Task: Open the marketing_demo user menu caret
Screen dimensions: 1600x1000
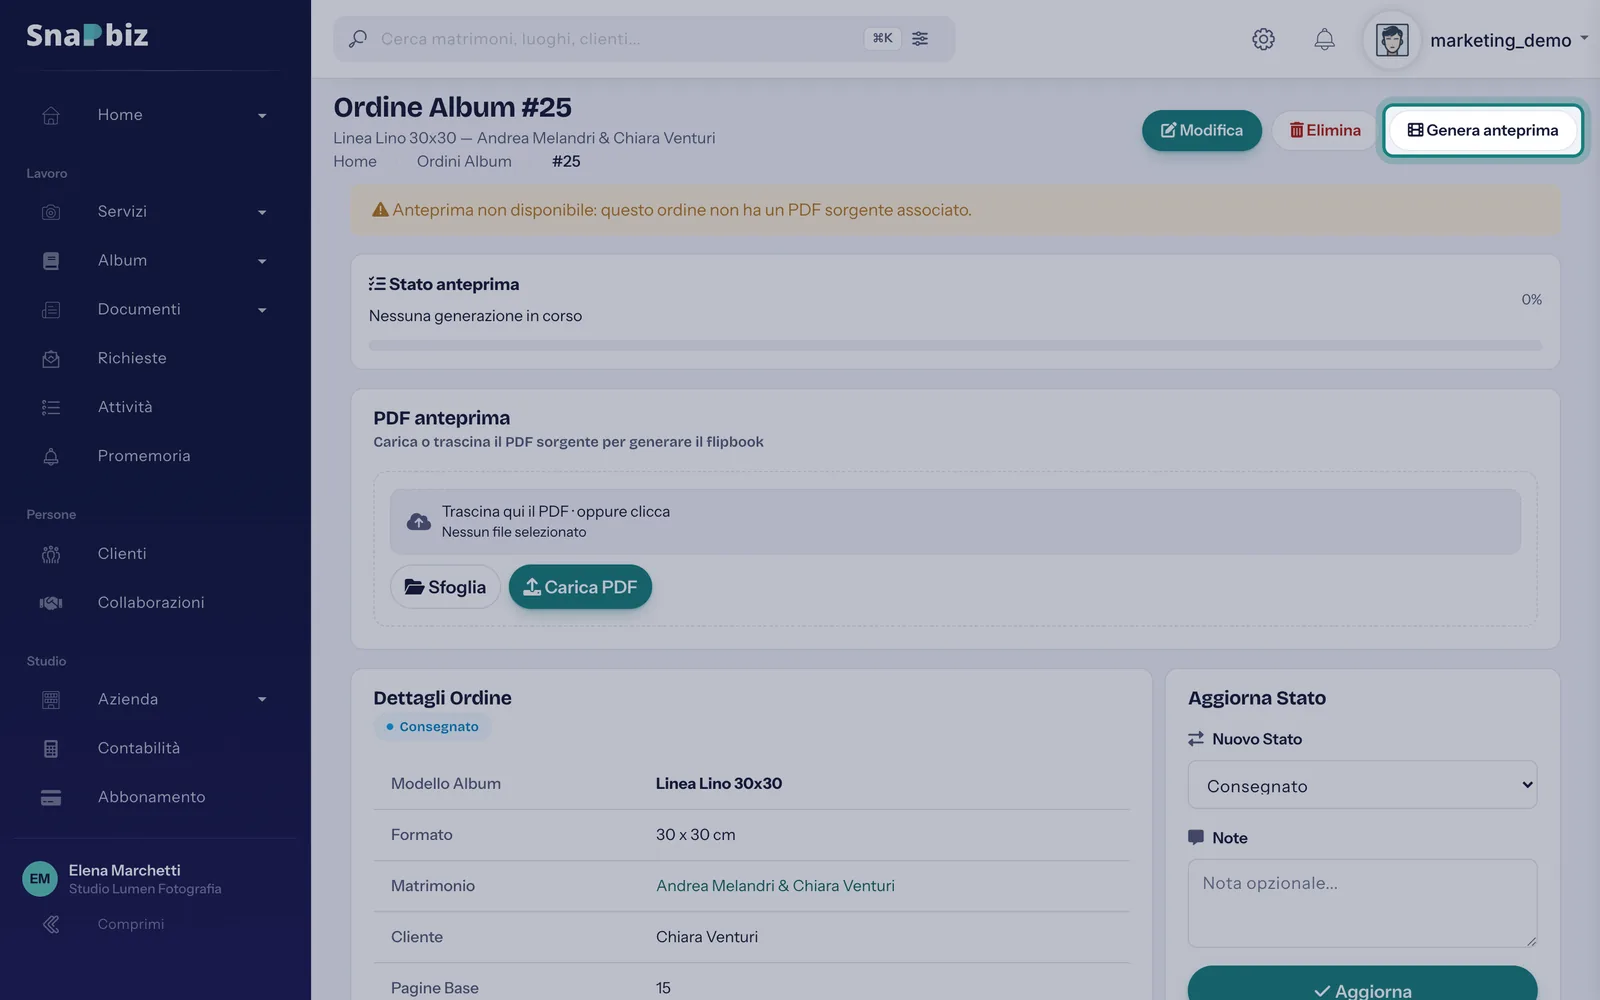Action: [1584, 38]
